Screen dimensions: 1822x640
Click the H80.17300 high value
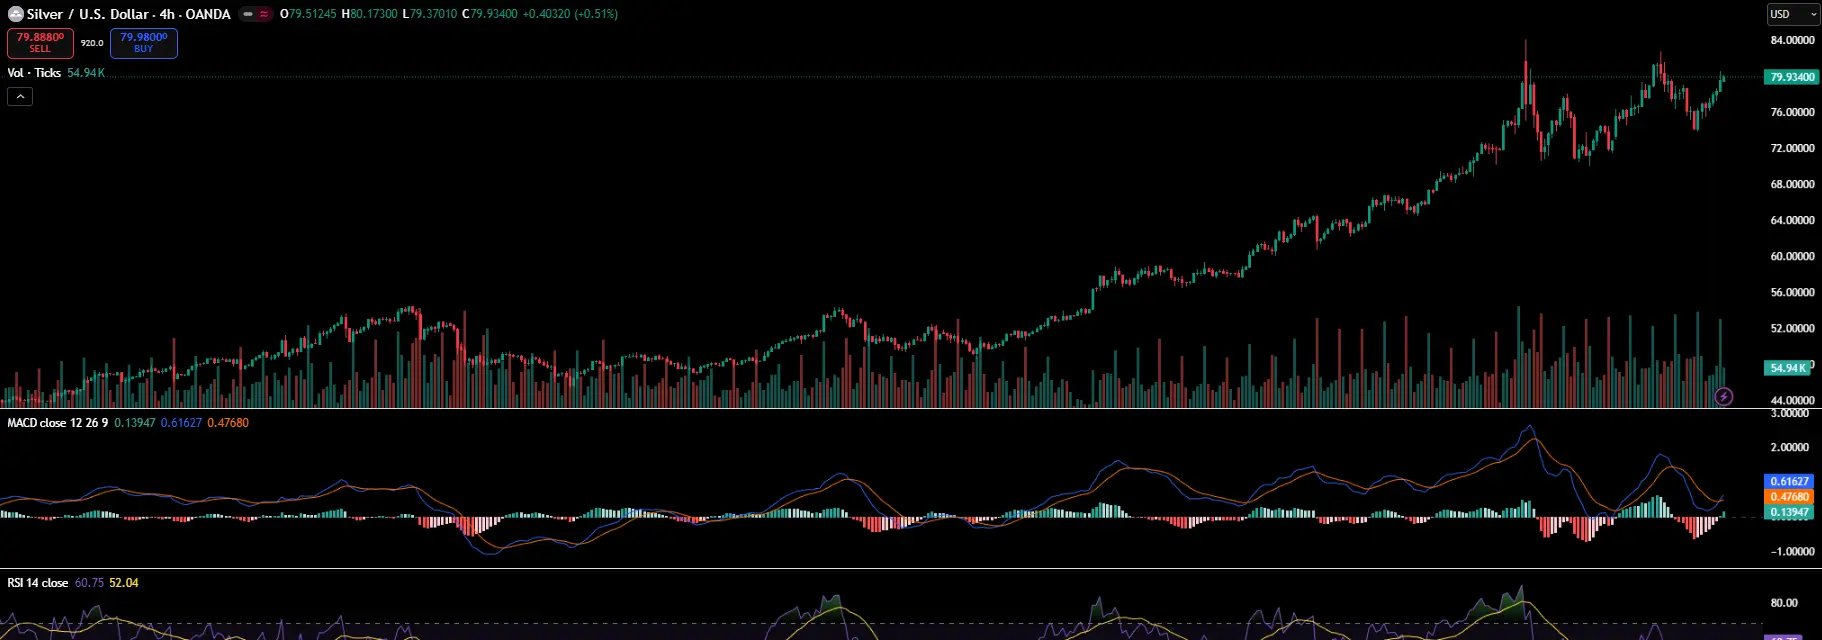[369, 14]
